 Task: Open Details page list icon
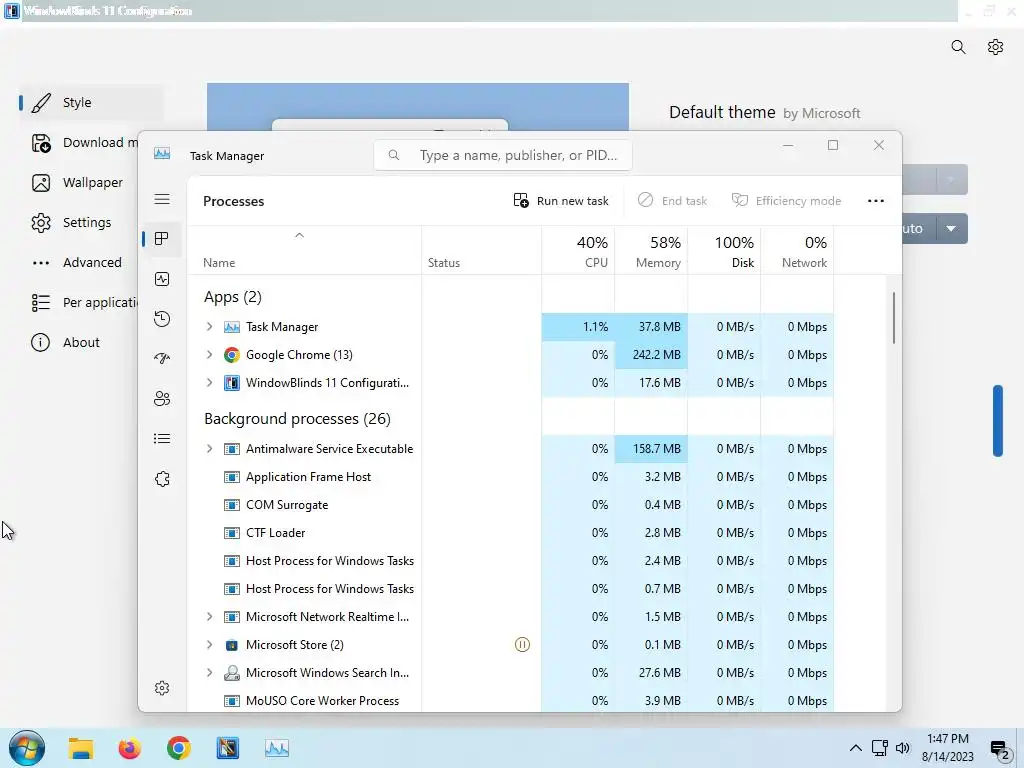(x=162, y=439)
